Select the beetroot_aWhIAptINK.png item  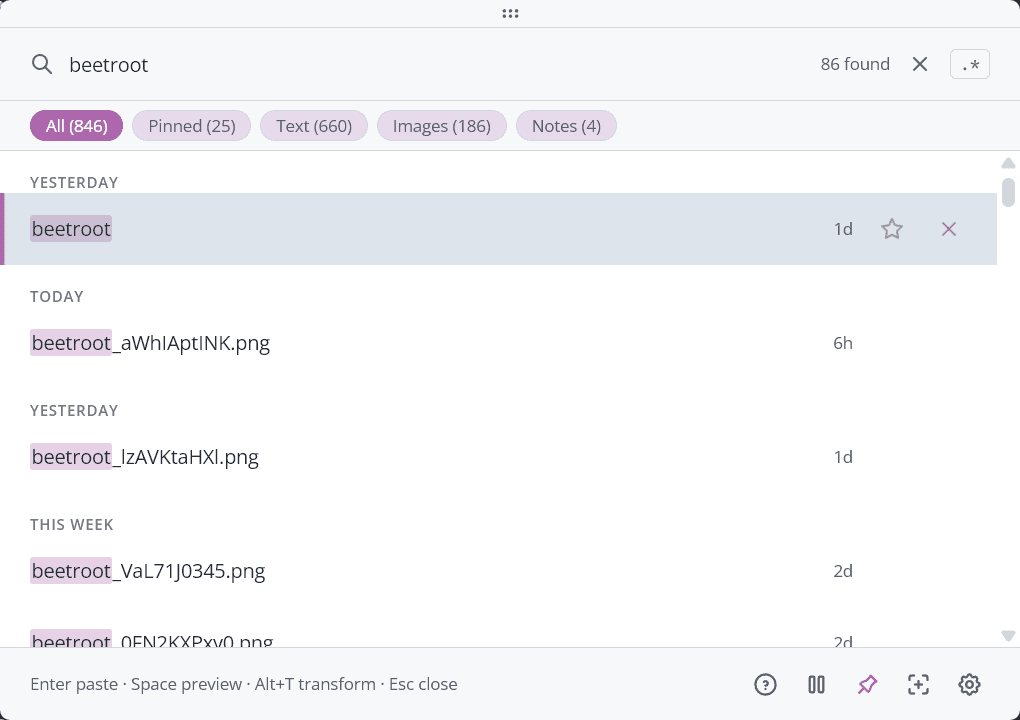(x=150, y=343)
